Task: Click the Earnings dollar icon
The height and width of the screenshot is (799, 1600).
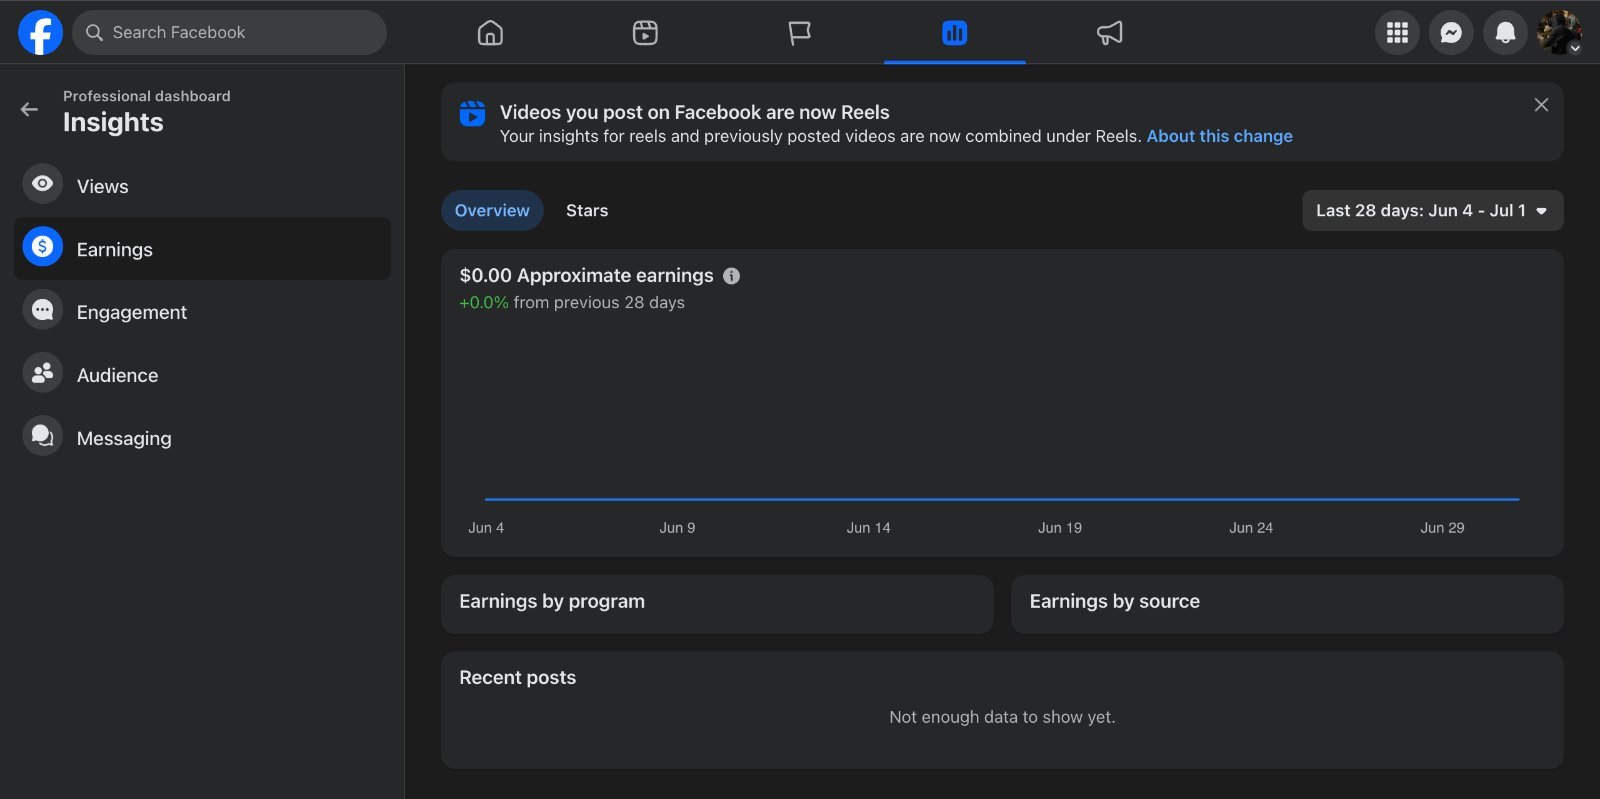Action: pos(43,247)
